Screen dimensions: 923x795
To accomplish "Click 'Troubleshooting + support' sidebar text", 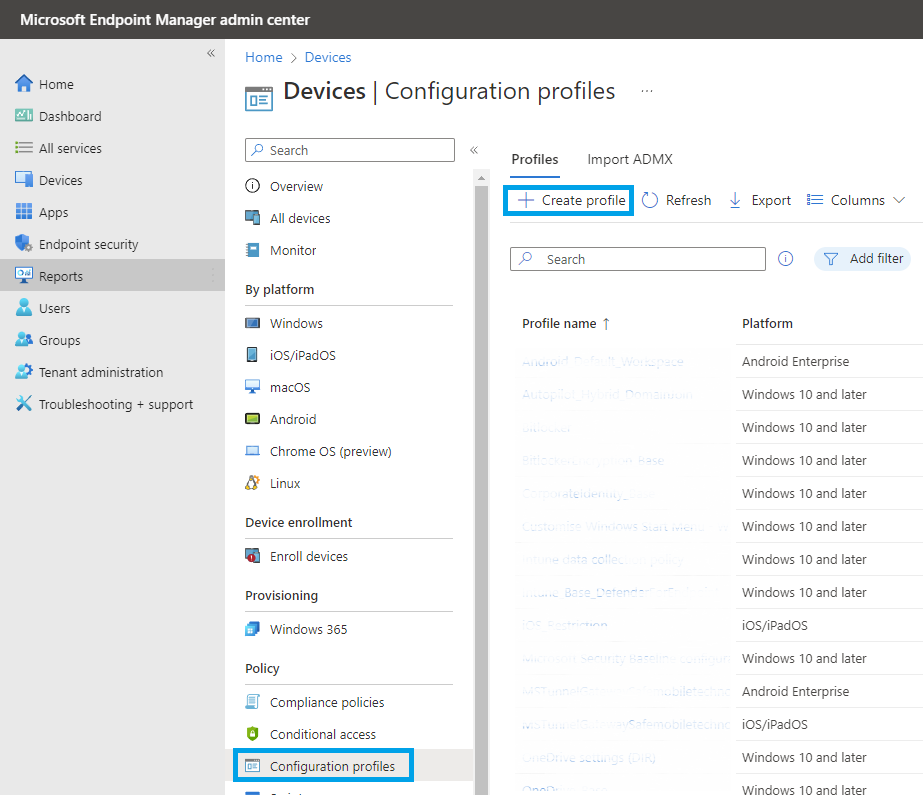I will (116, 404).
